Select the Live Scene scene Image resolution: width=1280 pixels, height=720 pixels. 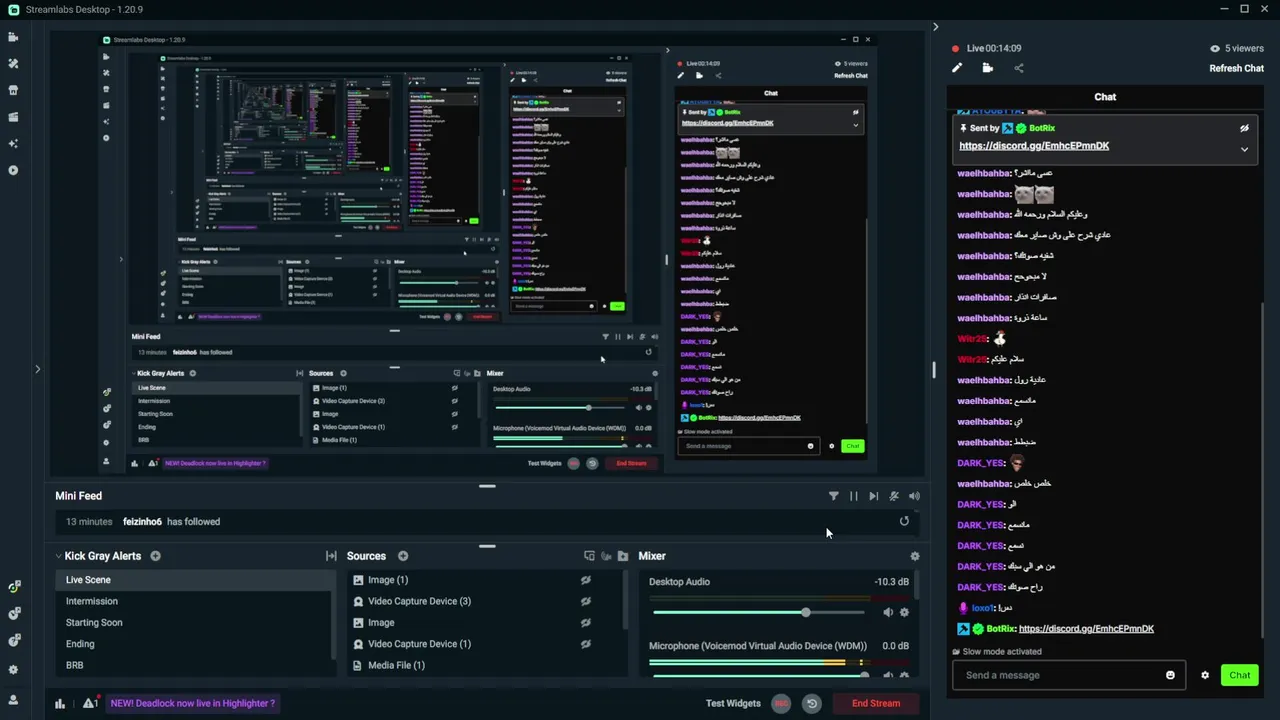(195, 580)
